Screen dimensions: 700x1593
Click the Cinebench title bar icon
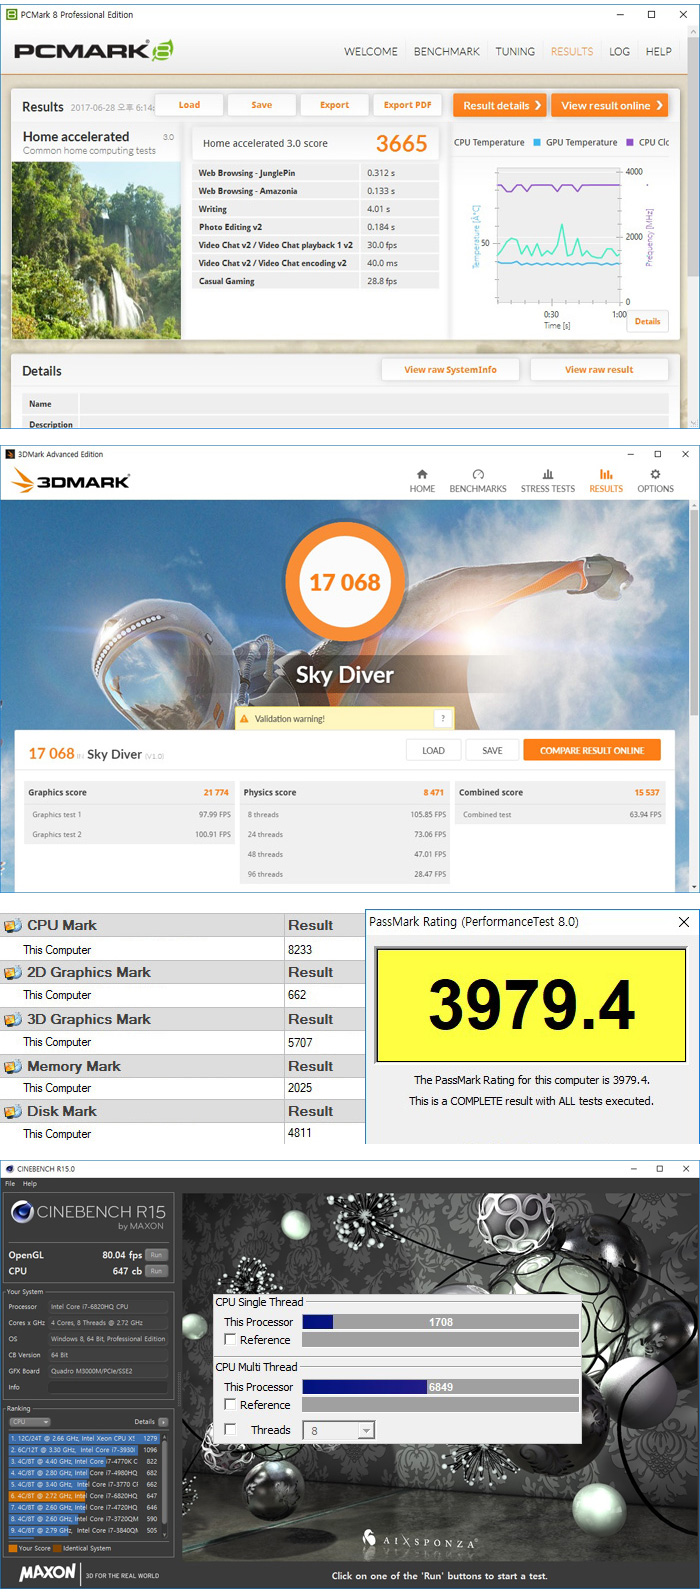click(x=10, y=1168)
